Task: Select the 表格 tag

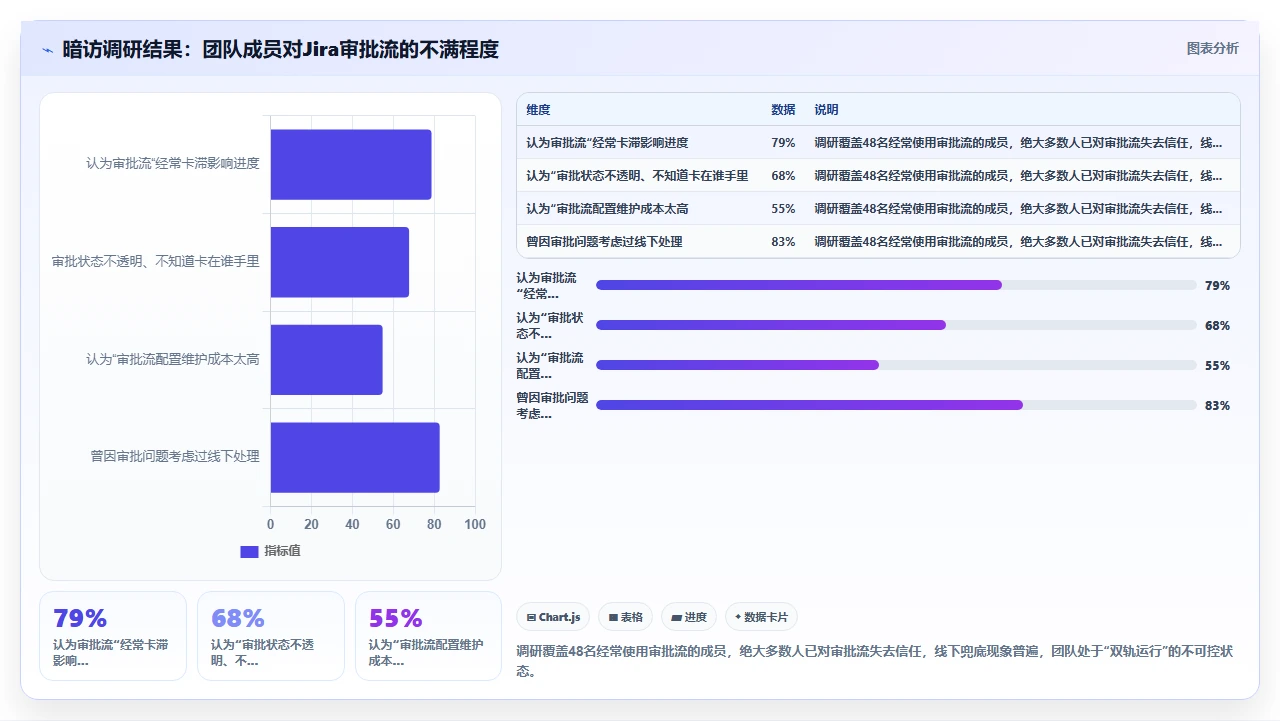Action: [626, 617]
